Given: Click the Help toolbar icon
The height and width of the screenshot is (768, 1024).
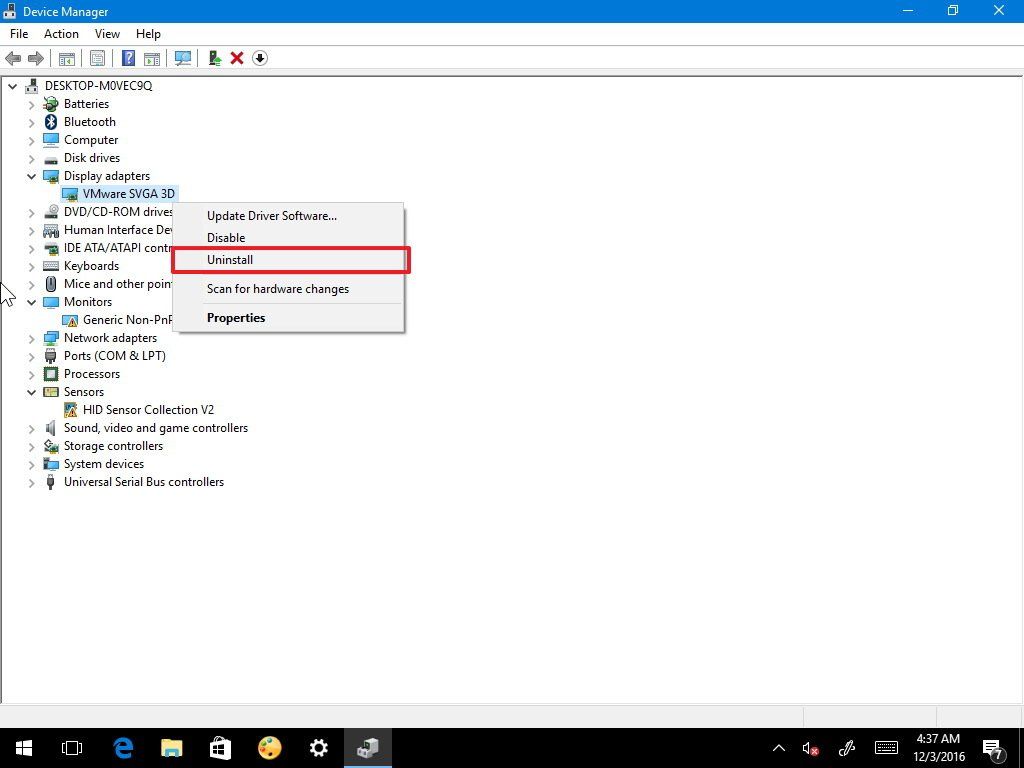Looking at the screenshot, I should pos(128,58).
